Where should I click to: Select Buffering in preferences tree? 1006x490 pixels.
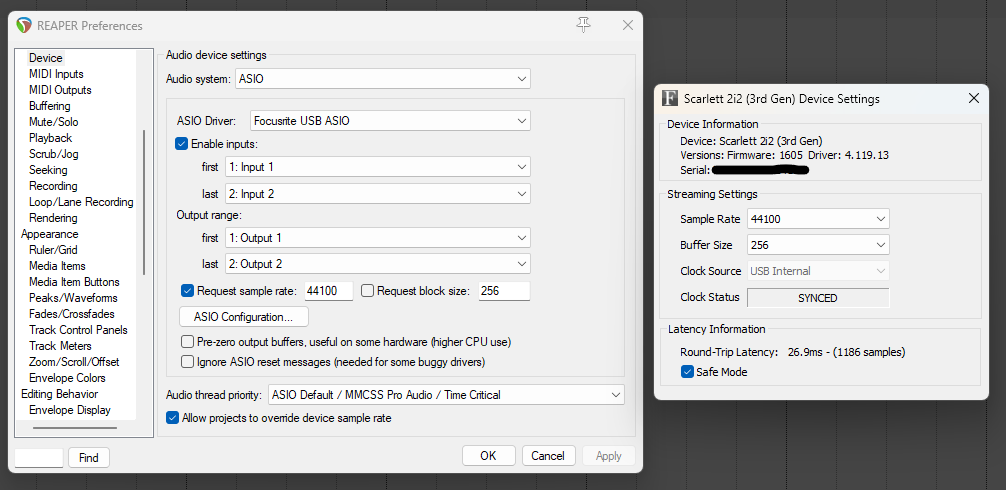(x=49, y=106)
